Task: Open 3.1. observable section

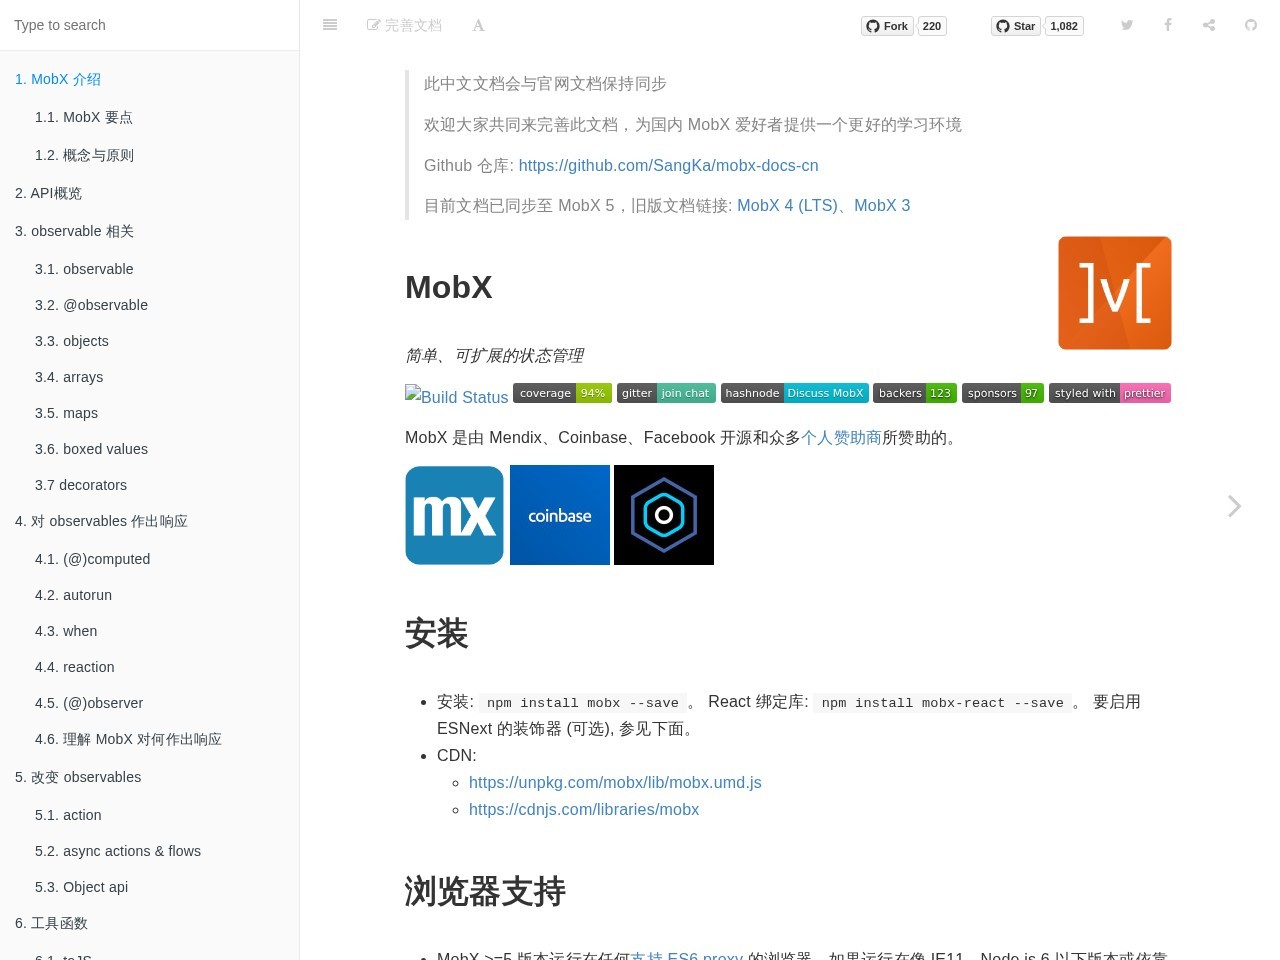Action: pos(150,269)
